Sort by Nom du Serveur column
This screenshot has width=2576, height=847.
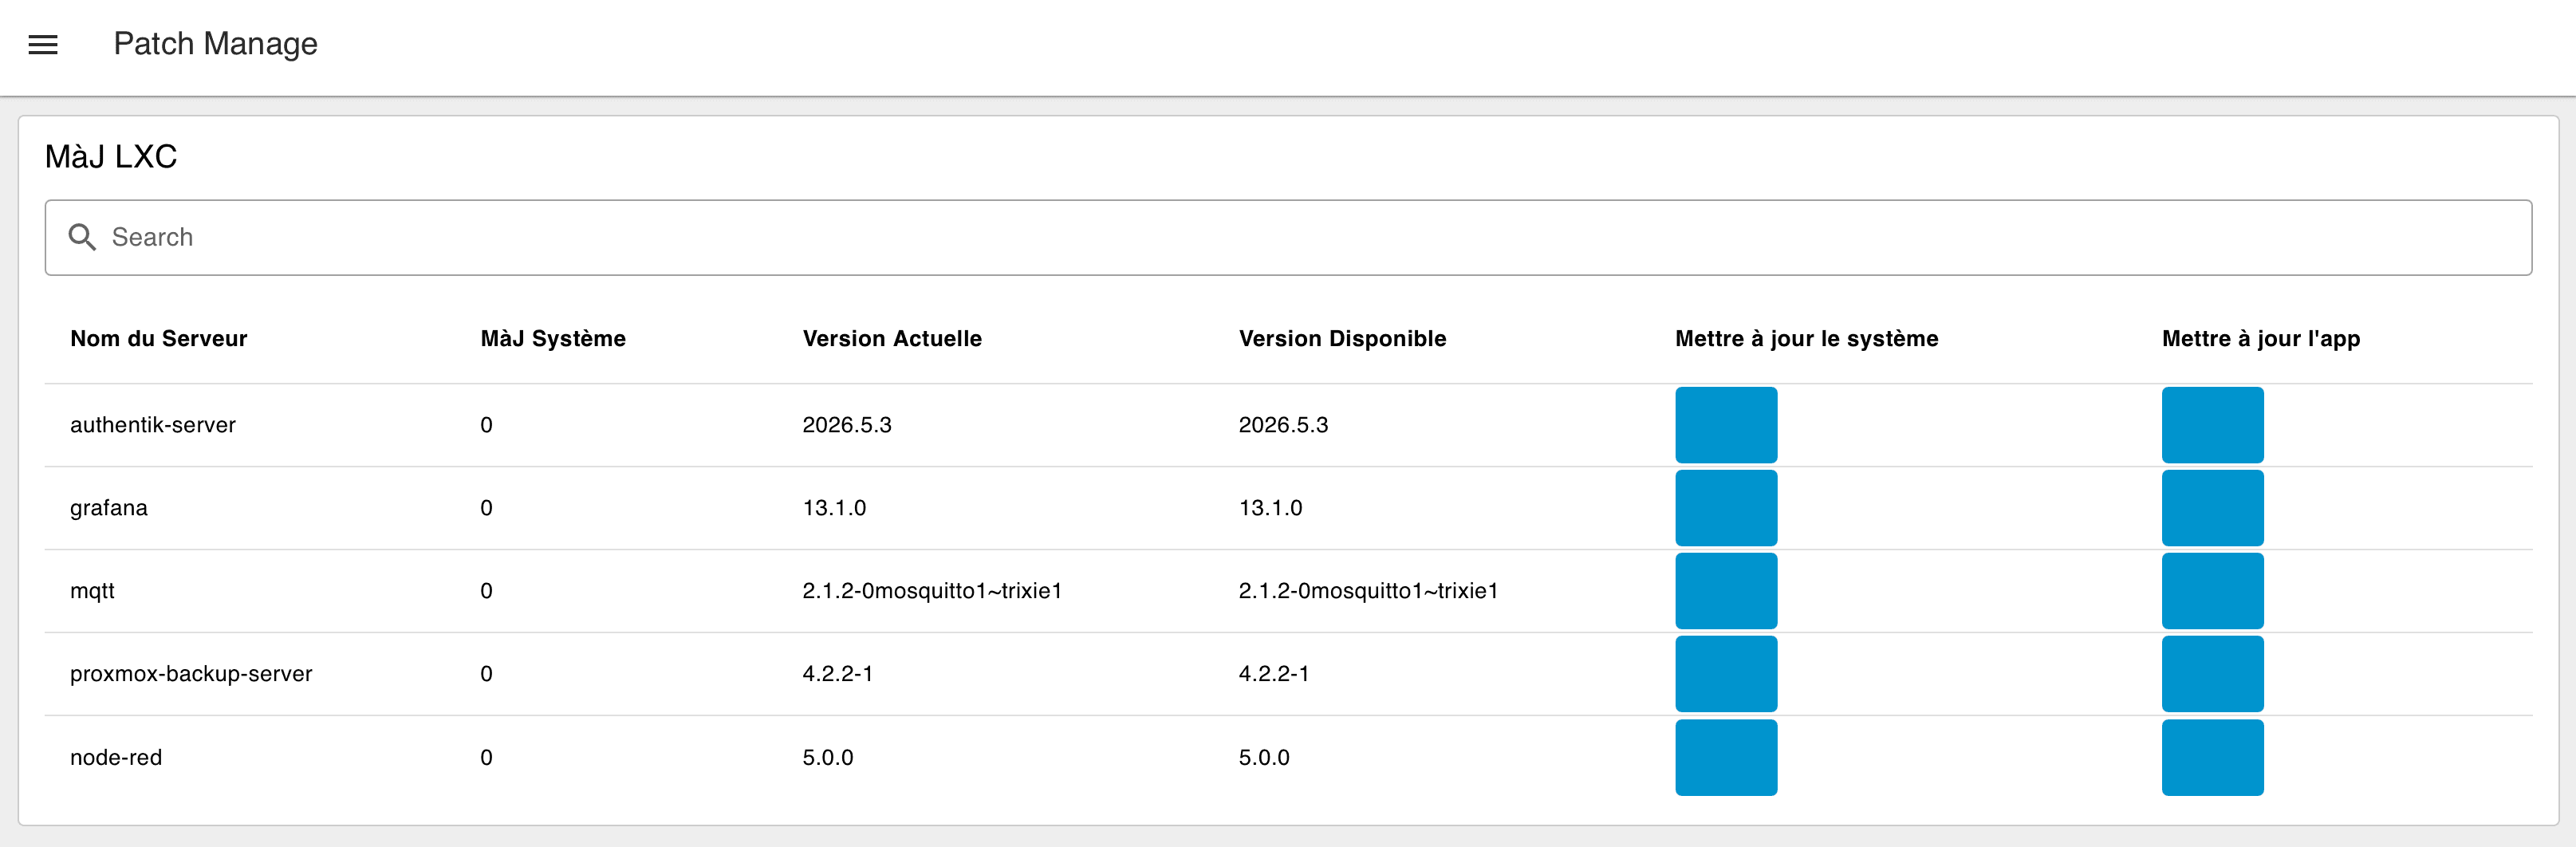[158, 339]
